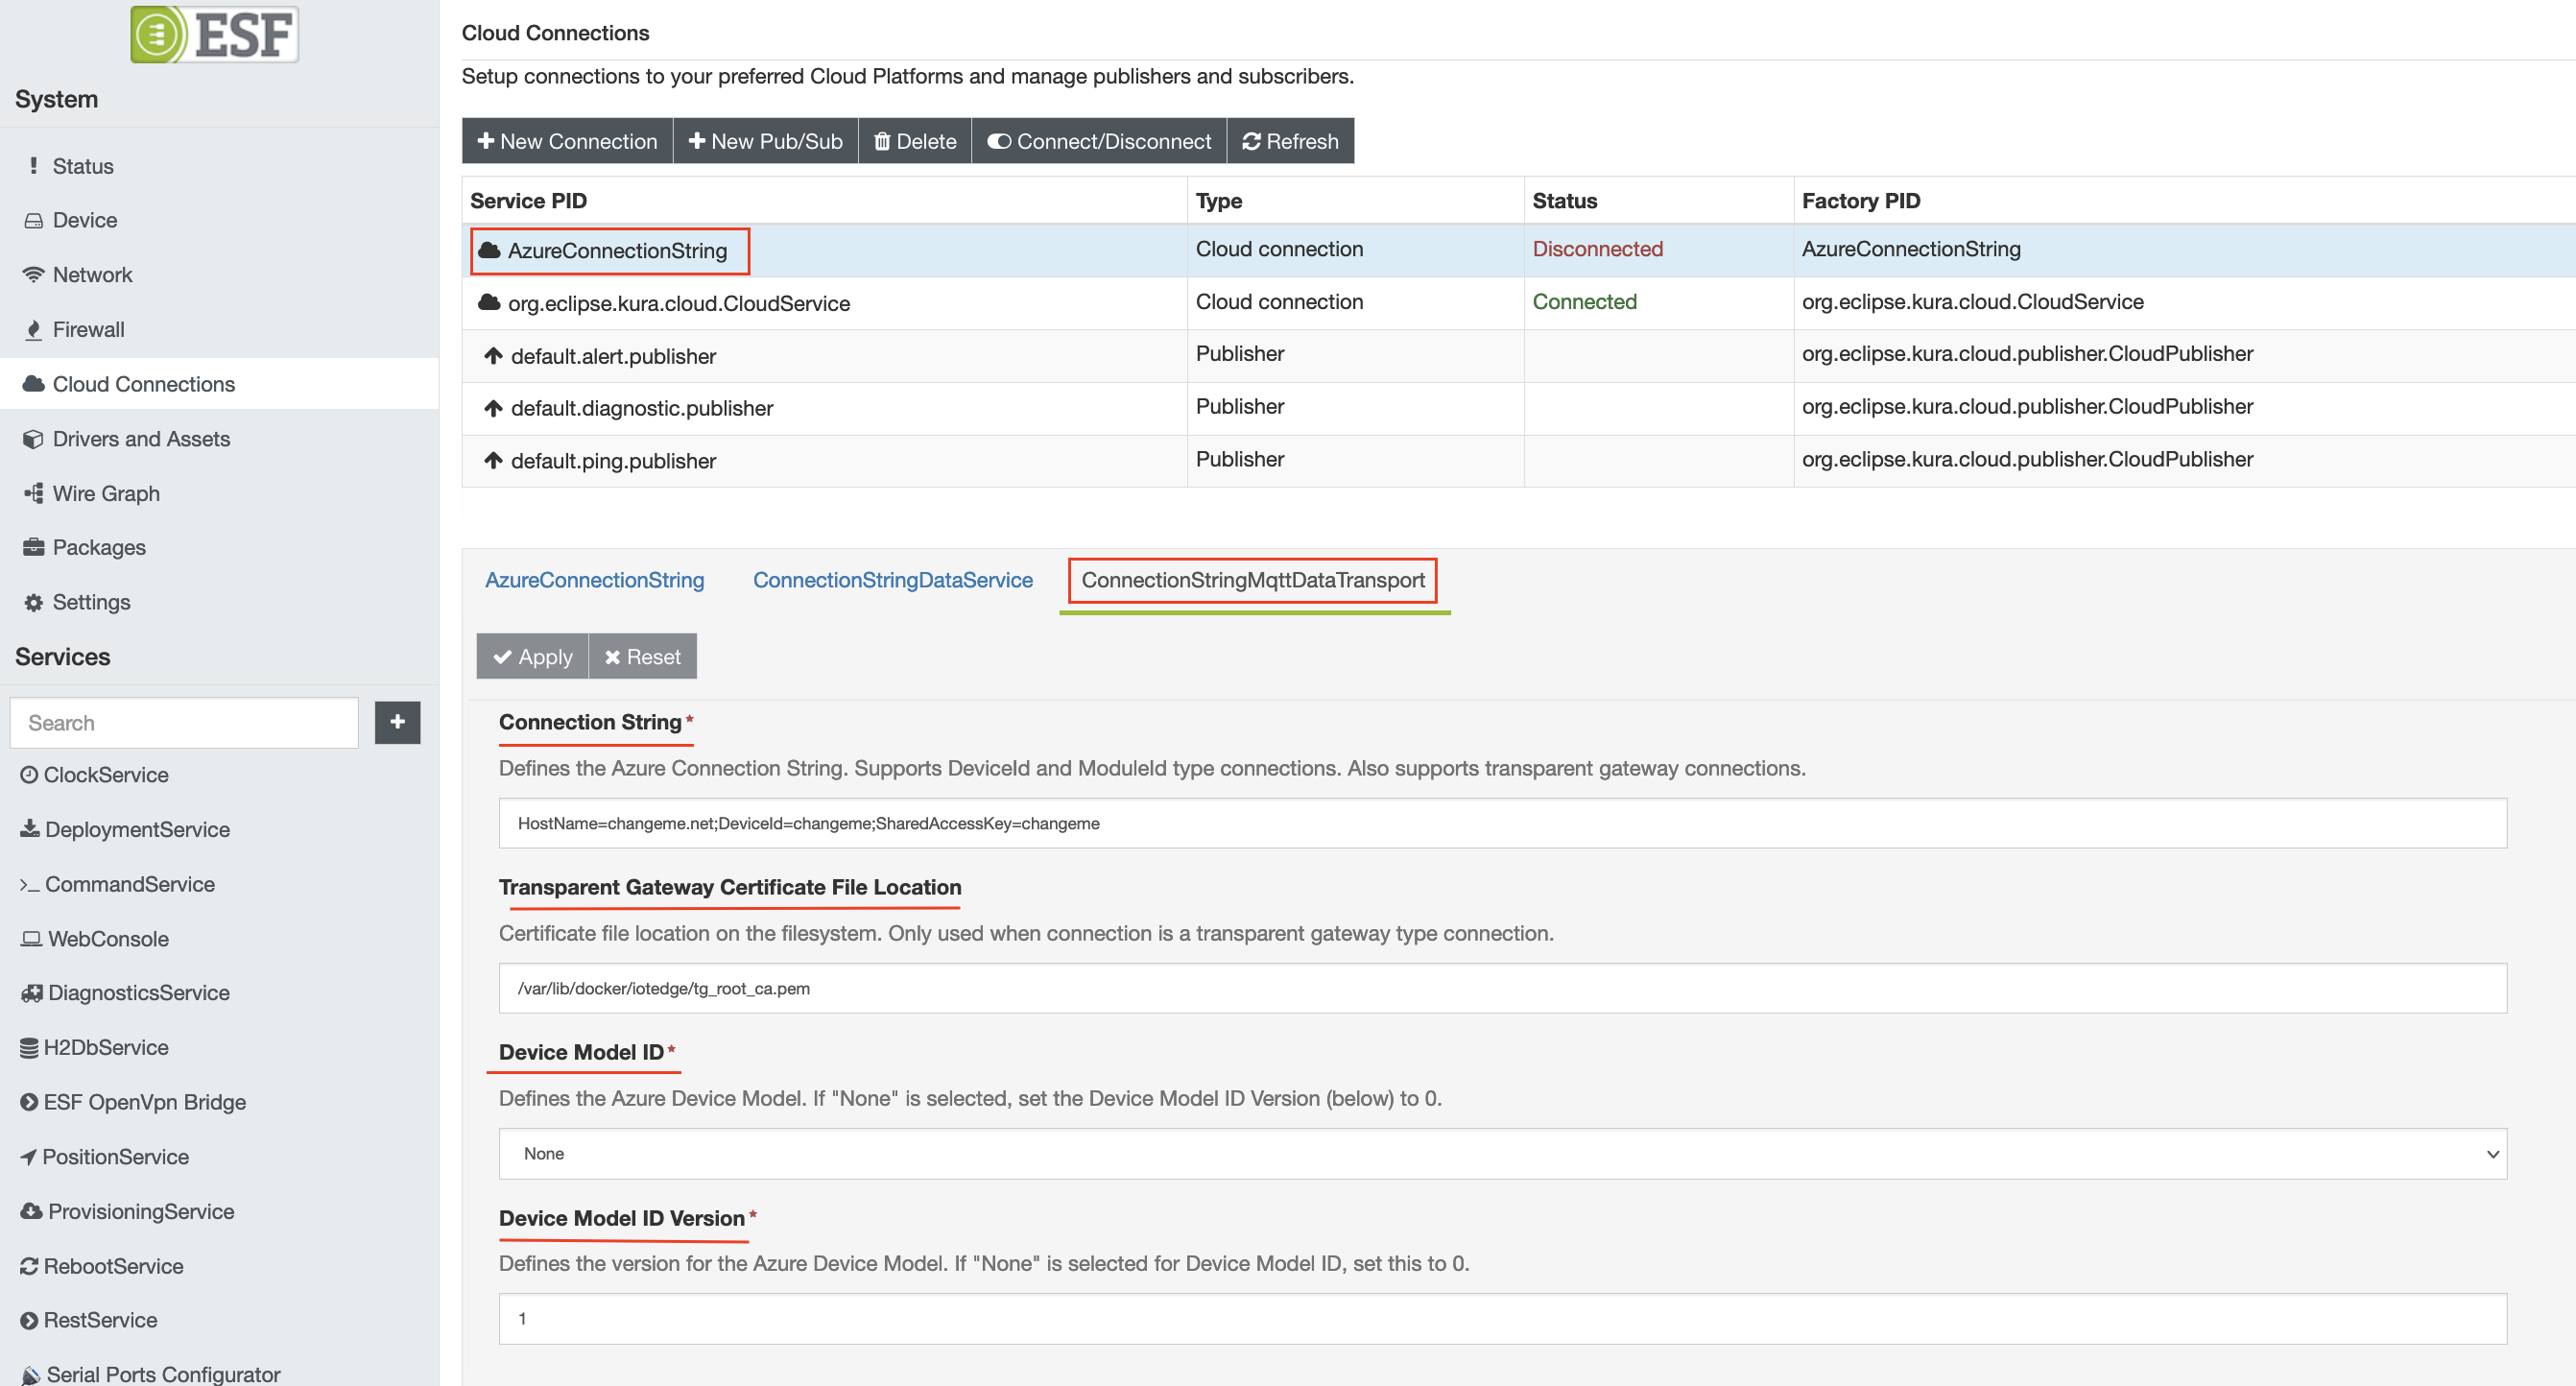Click the Connection String input field
Viewport: 2576px width, 1386px height.
[1502, 824]
